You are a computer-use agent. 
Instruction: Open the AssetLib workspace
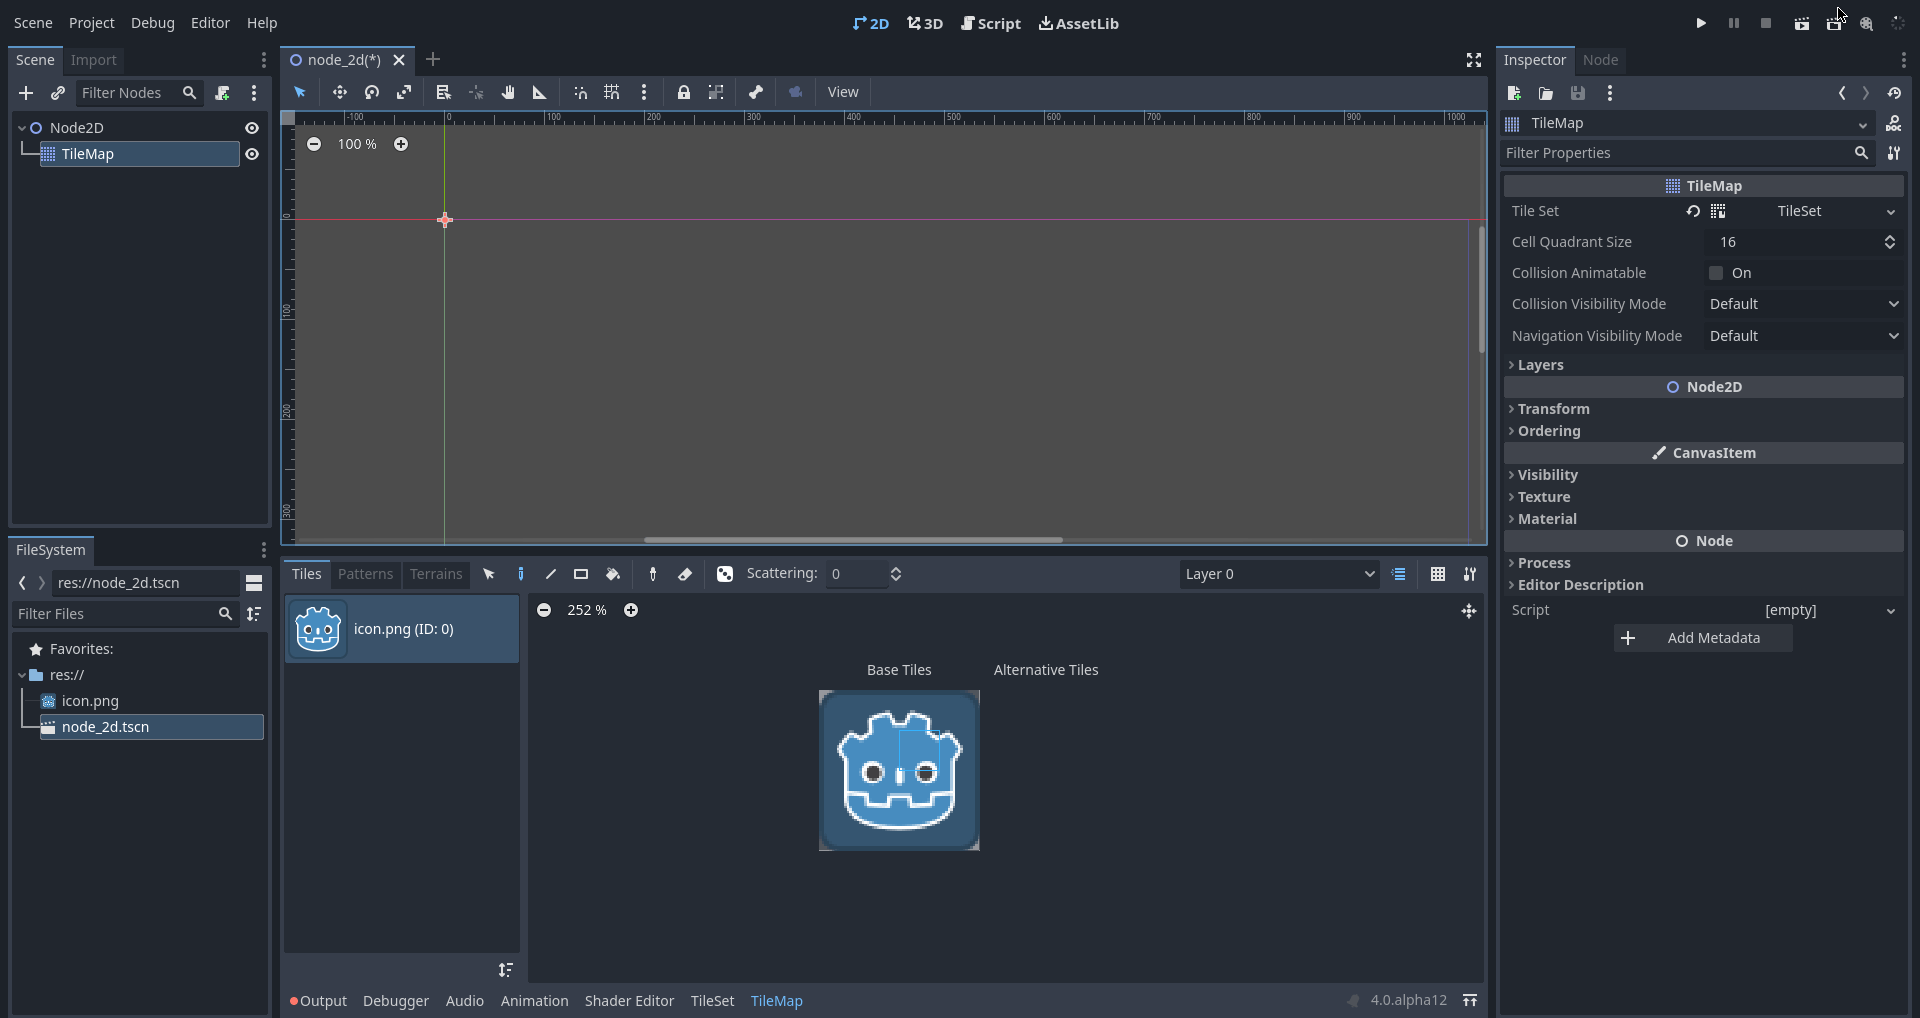pos(1078,23)
